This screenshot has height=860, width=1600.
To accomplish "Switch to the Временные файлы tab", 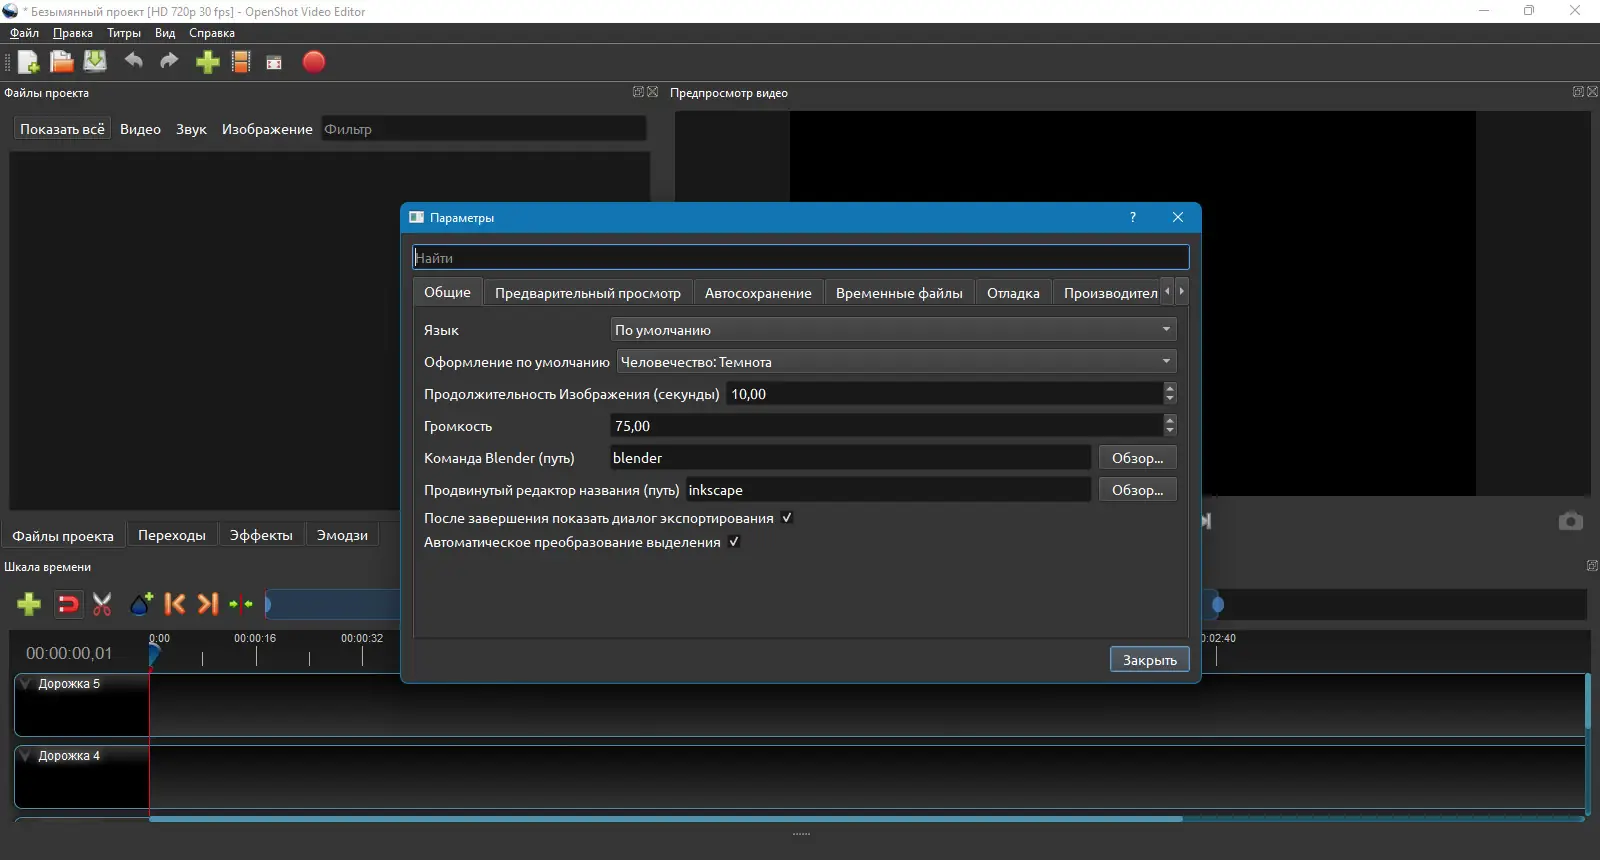I will 899,293.
